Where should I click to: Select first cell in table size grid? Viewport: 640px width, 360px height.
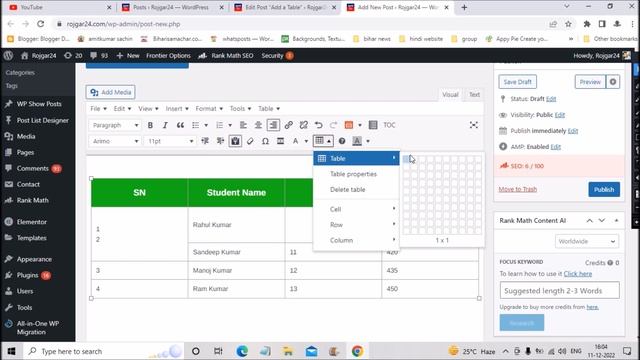(x=406, y=159)
